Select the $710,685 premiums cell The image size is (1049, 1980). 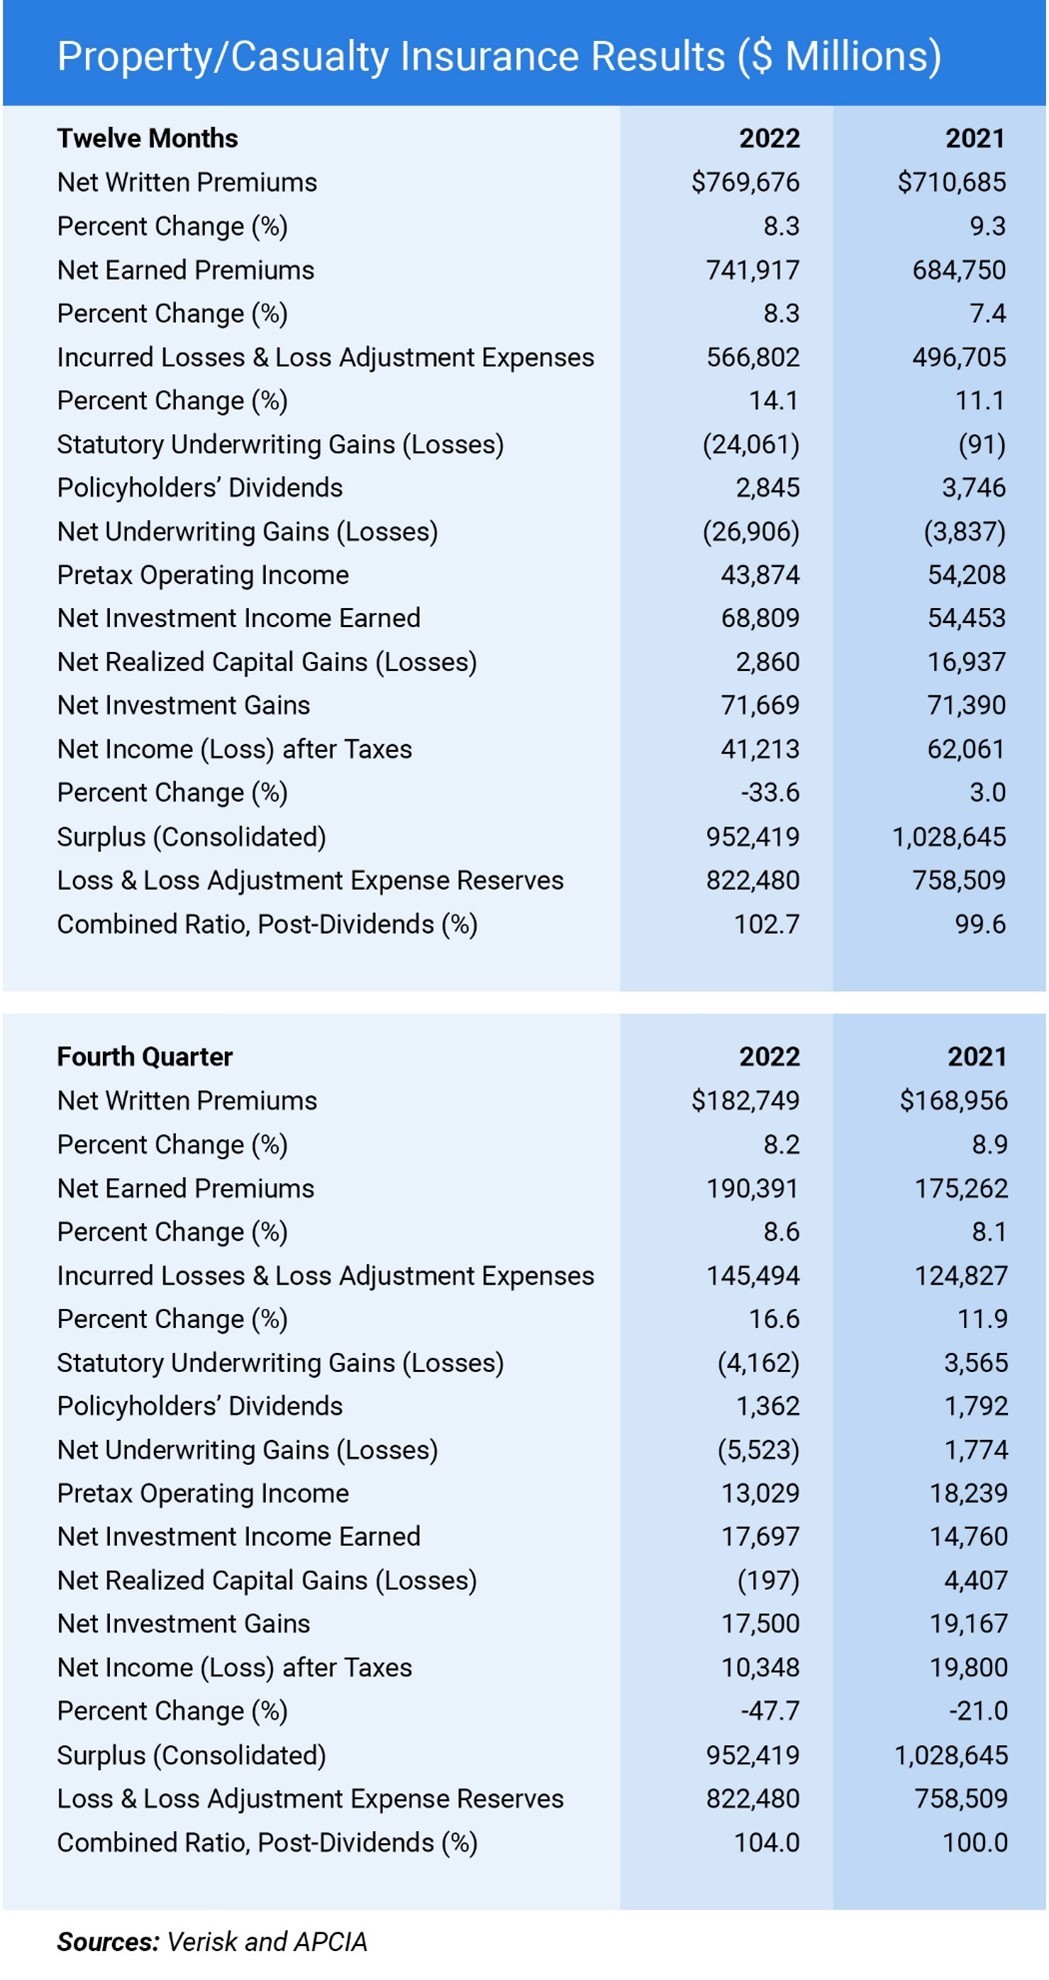pyautogui.click(x=951, y=182)
